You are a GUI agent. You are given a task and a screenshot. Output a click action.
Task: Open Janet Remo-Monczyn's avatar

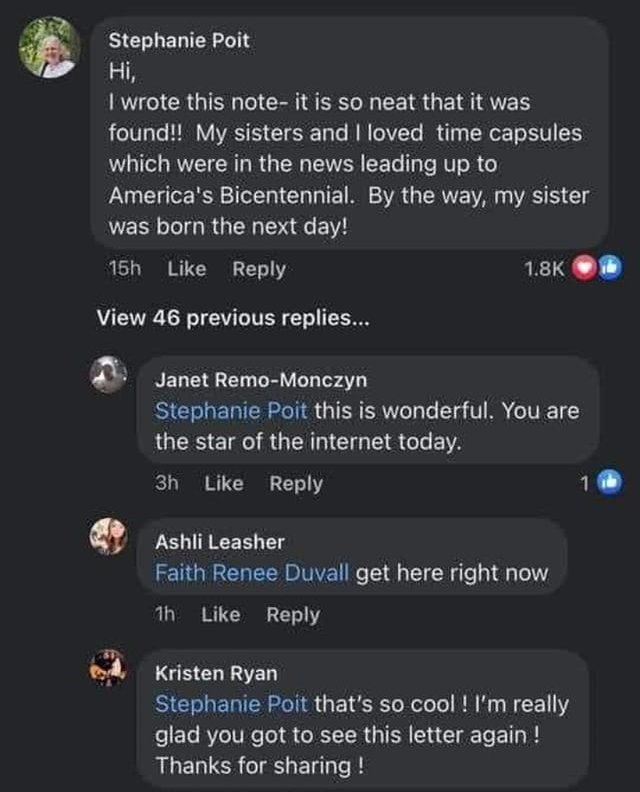[x=108, y=375]
